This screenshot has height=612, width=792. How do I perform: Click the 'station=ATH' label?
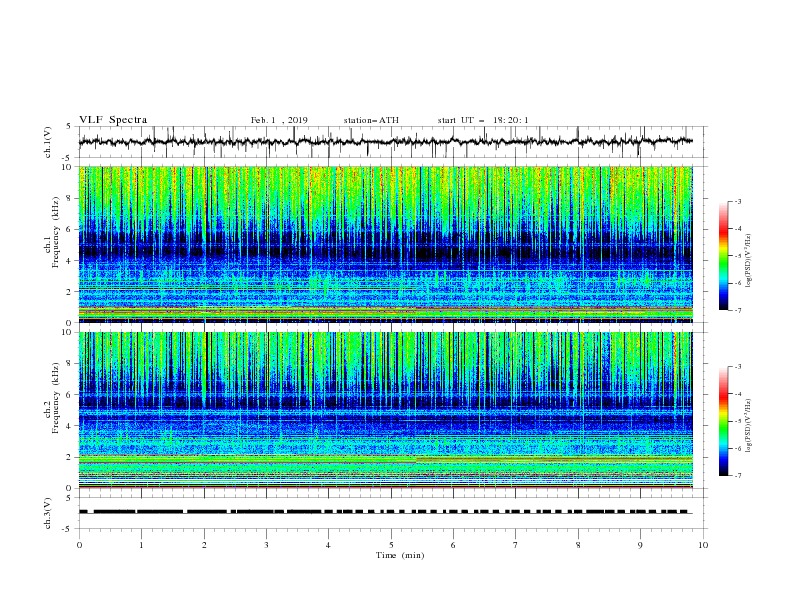[371, 120]
